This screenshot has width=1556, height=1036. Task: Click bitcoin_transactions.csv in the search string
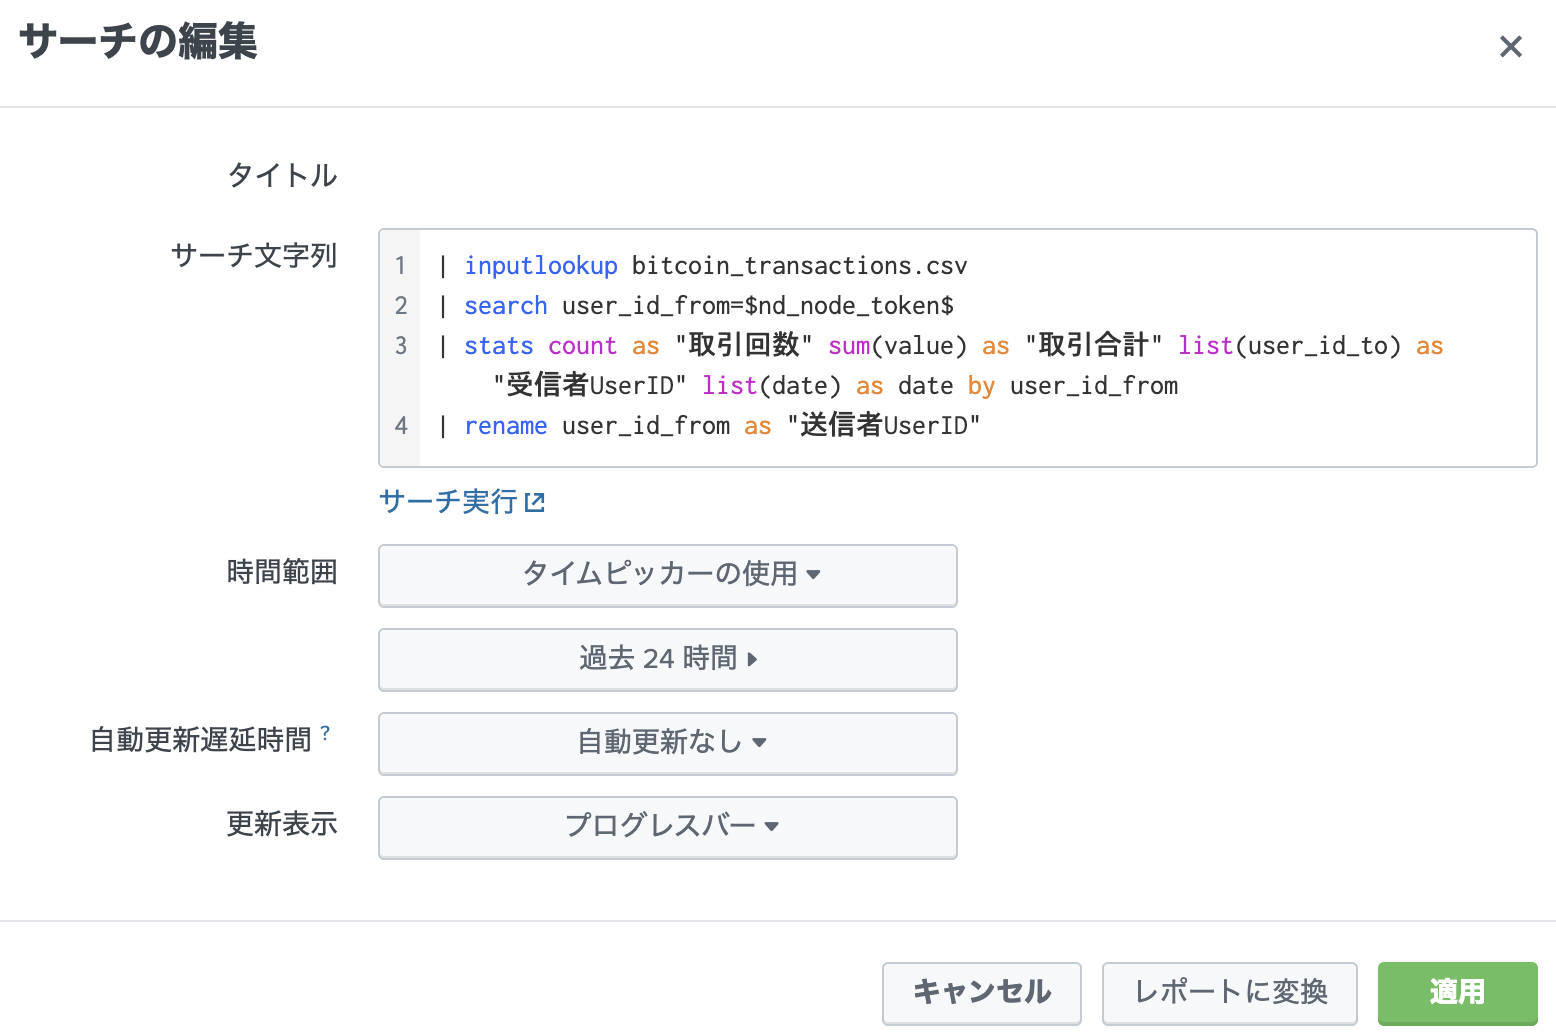[799, 266]
